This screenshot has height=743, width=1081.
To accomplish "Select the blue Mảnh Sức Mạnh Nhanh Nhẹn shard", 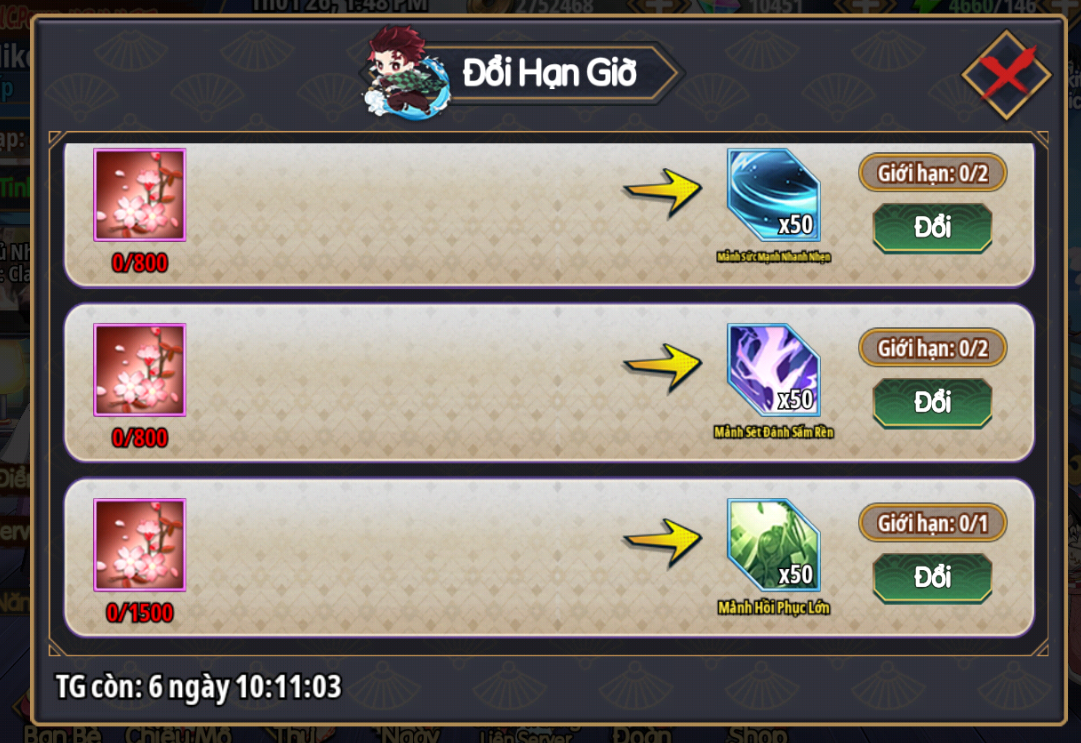I will pos(774,196).
